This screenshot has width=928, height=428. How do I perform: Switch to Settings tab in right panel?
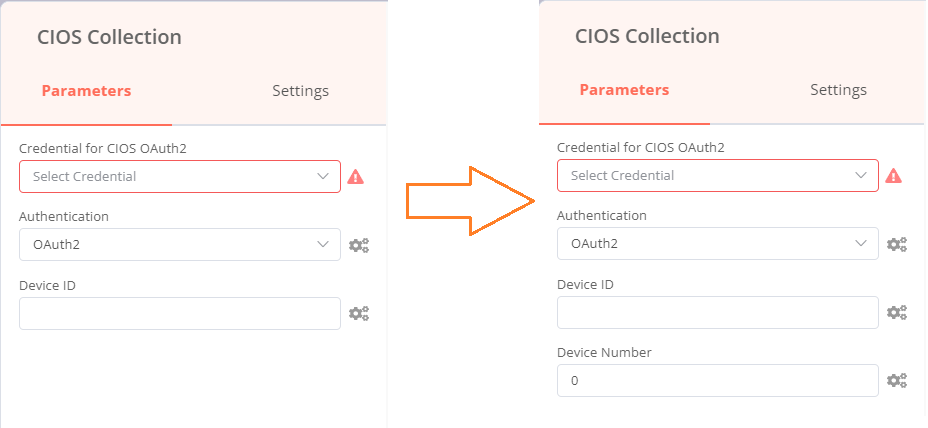(839, 90)
